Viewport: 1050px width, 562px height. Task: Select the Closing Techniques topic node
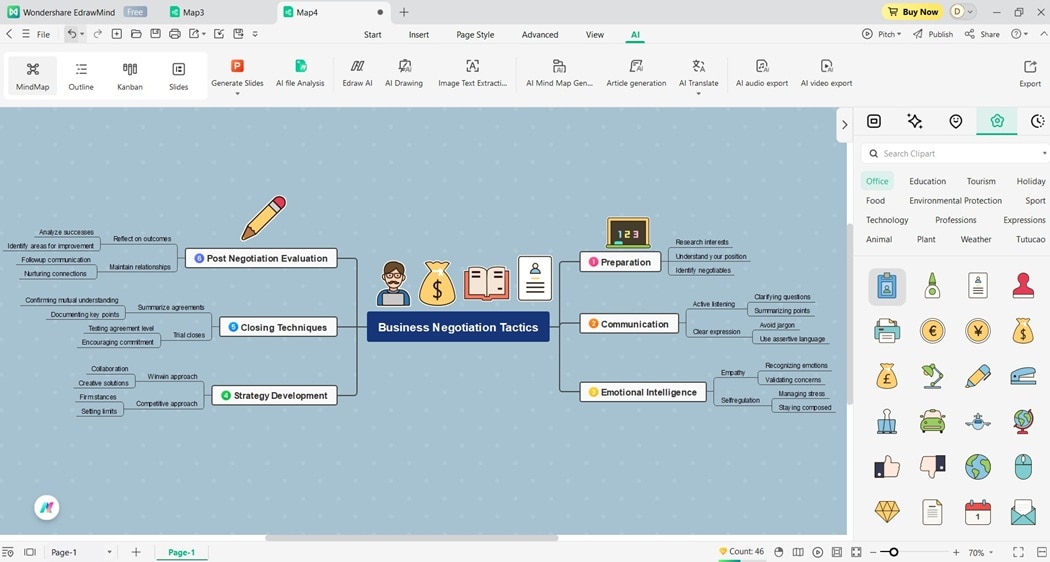(278, 327)
